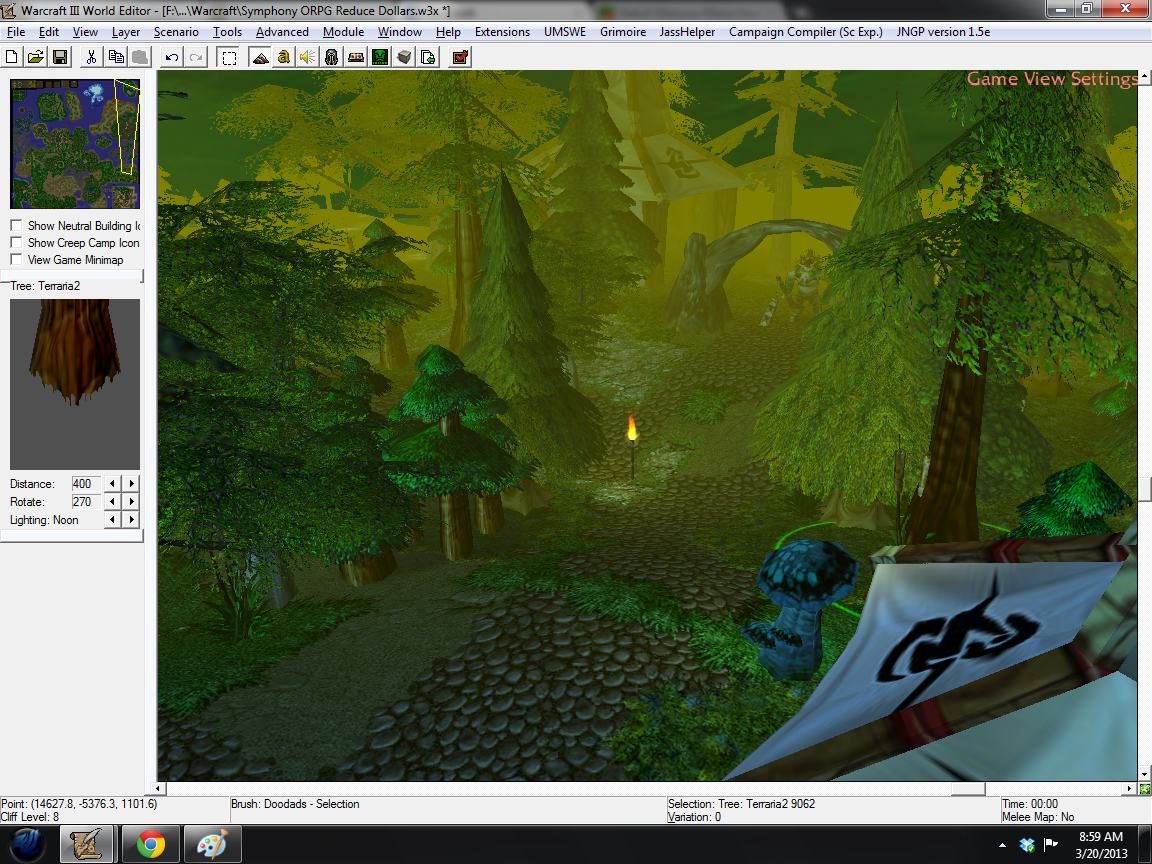Click the green icon at the viewport's bottom-right corner
The height and width of the screenshot is (864, 1152).
(x=1145, y=789)
